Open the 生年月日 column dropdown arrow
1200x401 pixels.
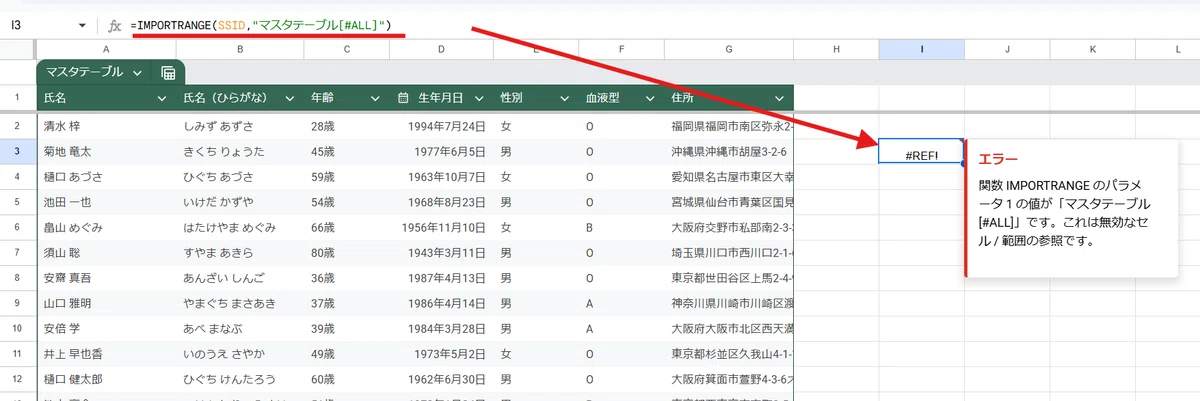(479, 98)
